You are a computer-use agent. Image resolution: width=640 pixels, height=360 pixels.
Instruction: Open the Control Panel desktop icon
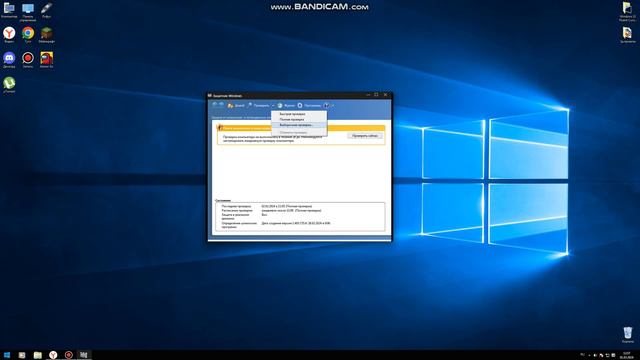(x=28, y=11)
